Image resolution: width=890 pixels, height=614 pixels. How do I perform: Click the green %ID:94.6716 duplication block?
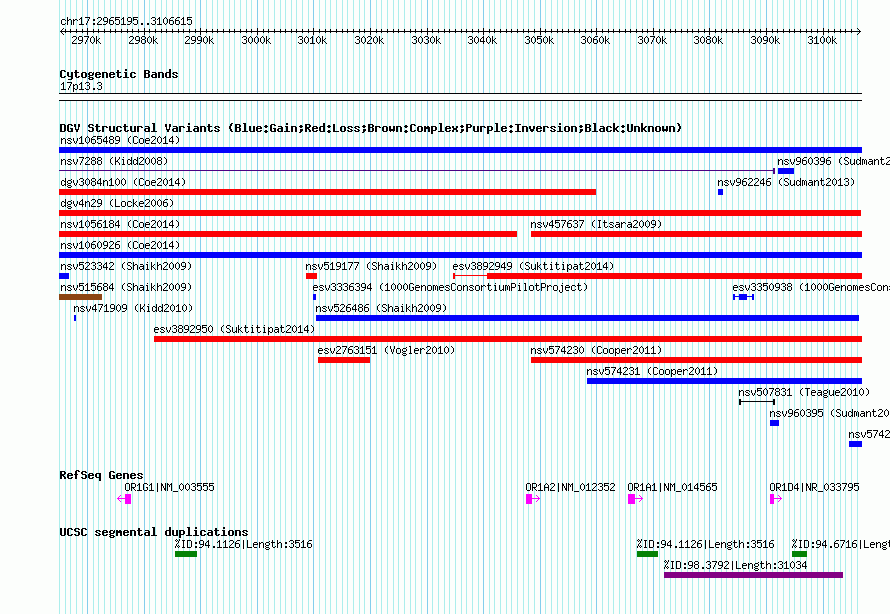pyautogui.click(x=799, y=554)
